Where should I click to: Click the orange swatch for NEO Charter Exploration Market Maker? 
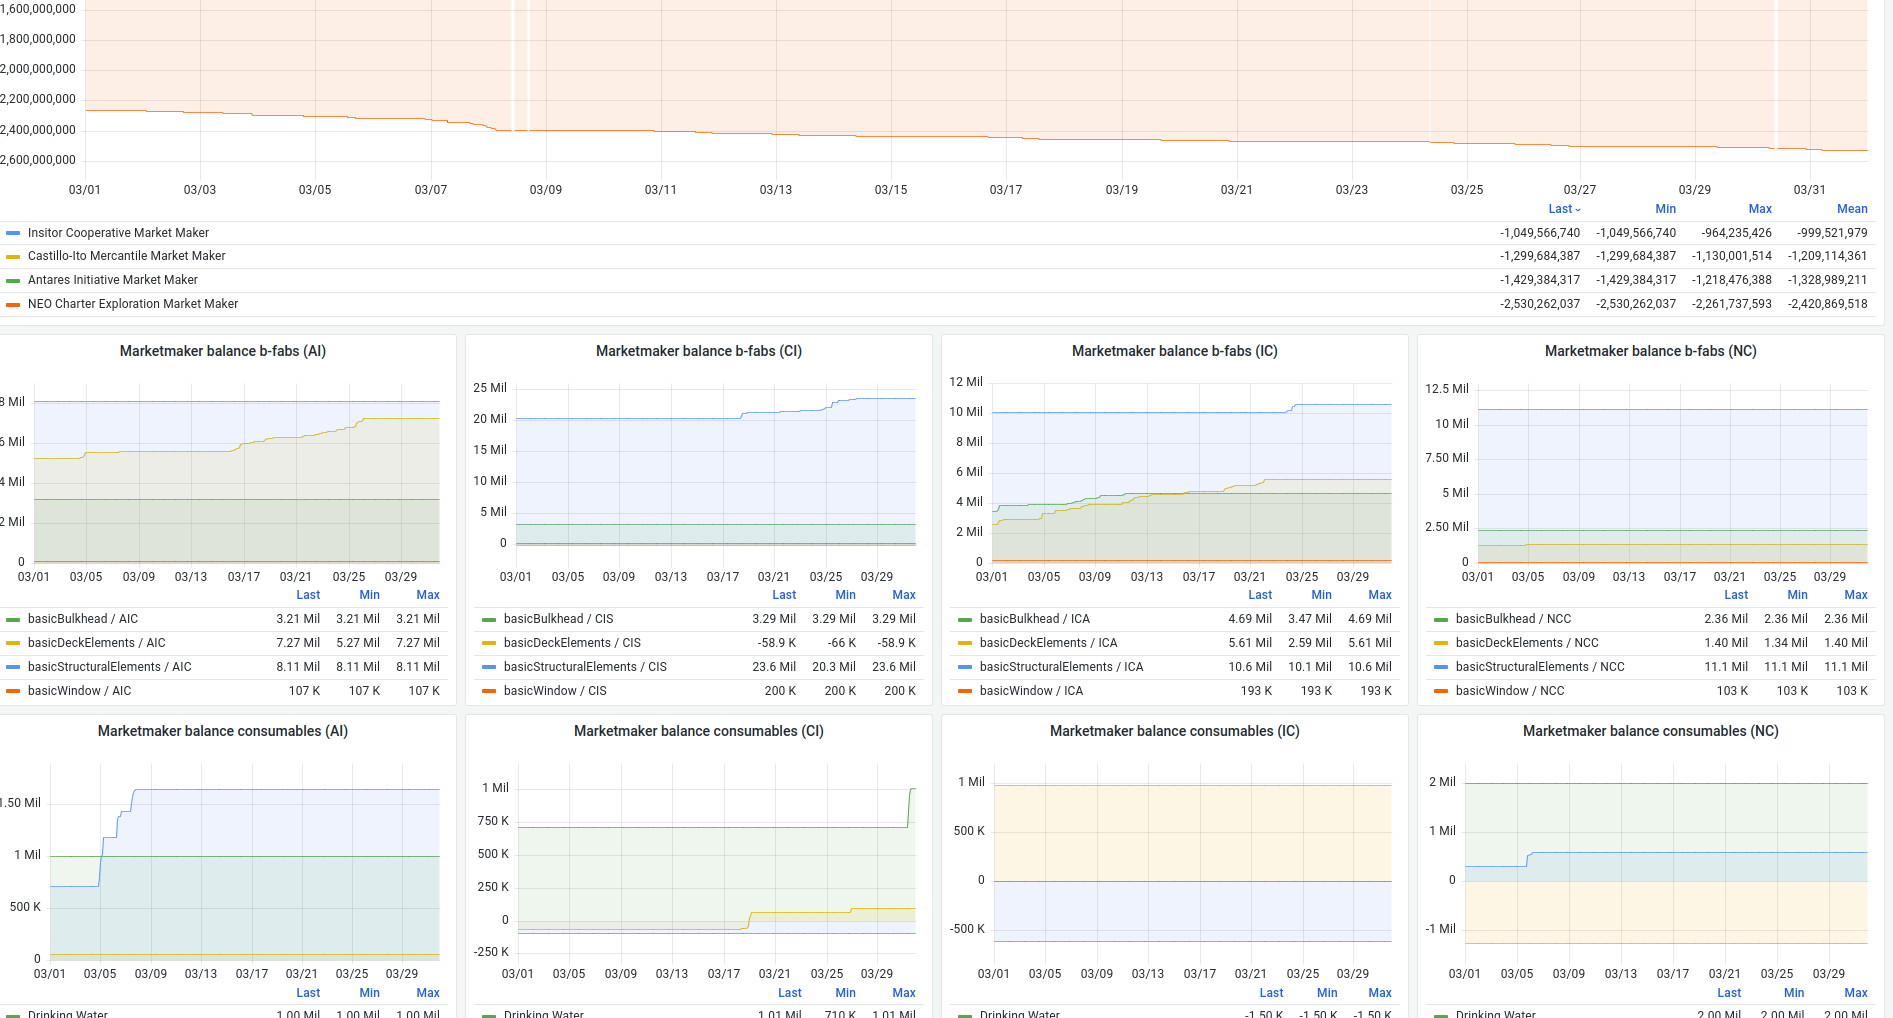pos(13,305)
